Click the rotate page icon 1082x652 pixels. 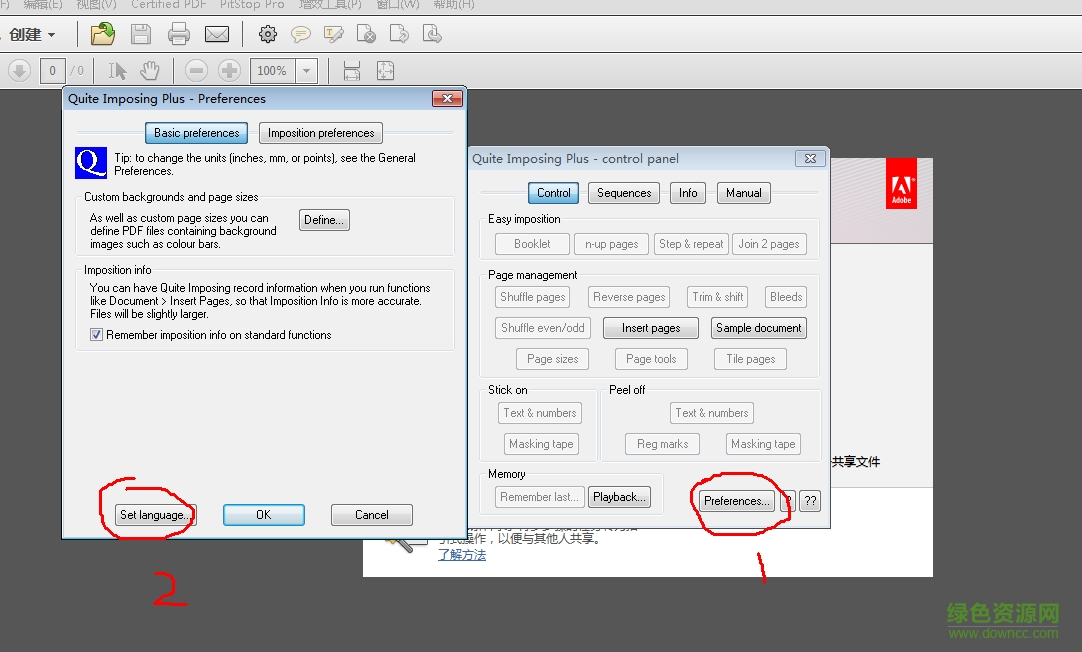click(399, 34)
